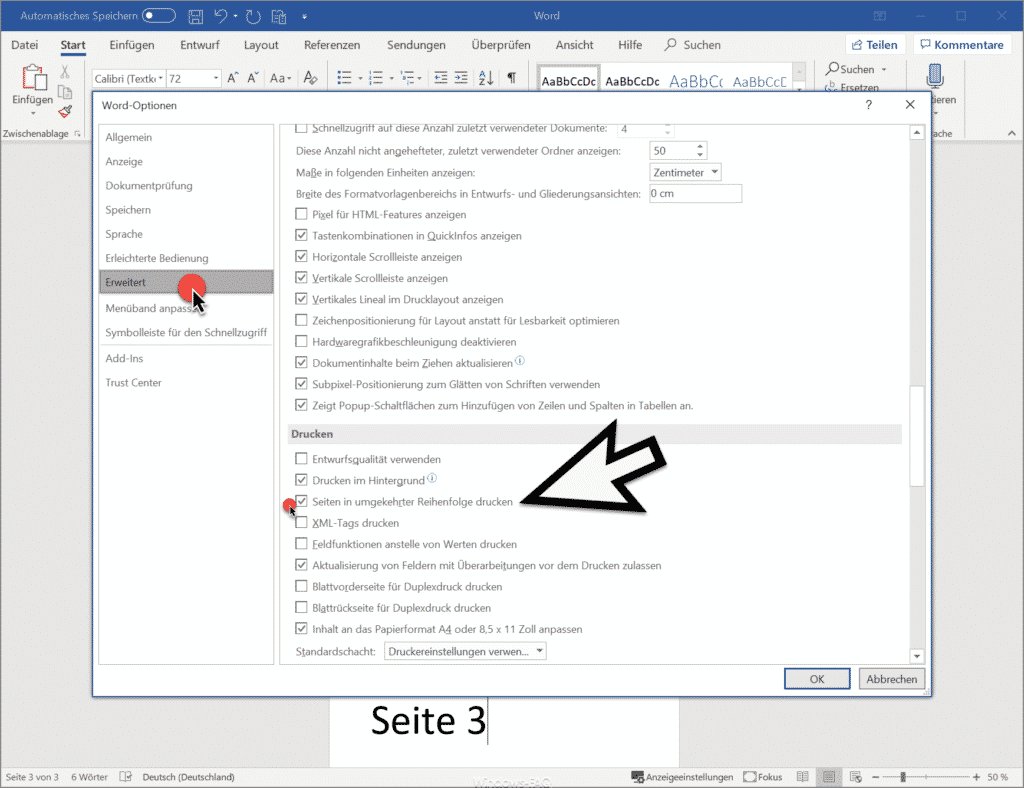Switch to the Einfügen ribbon tab

(132, 45)
